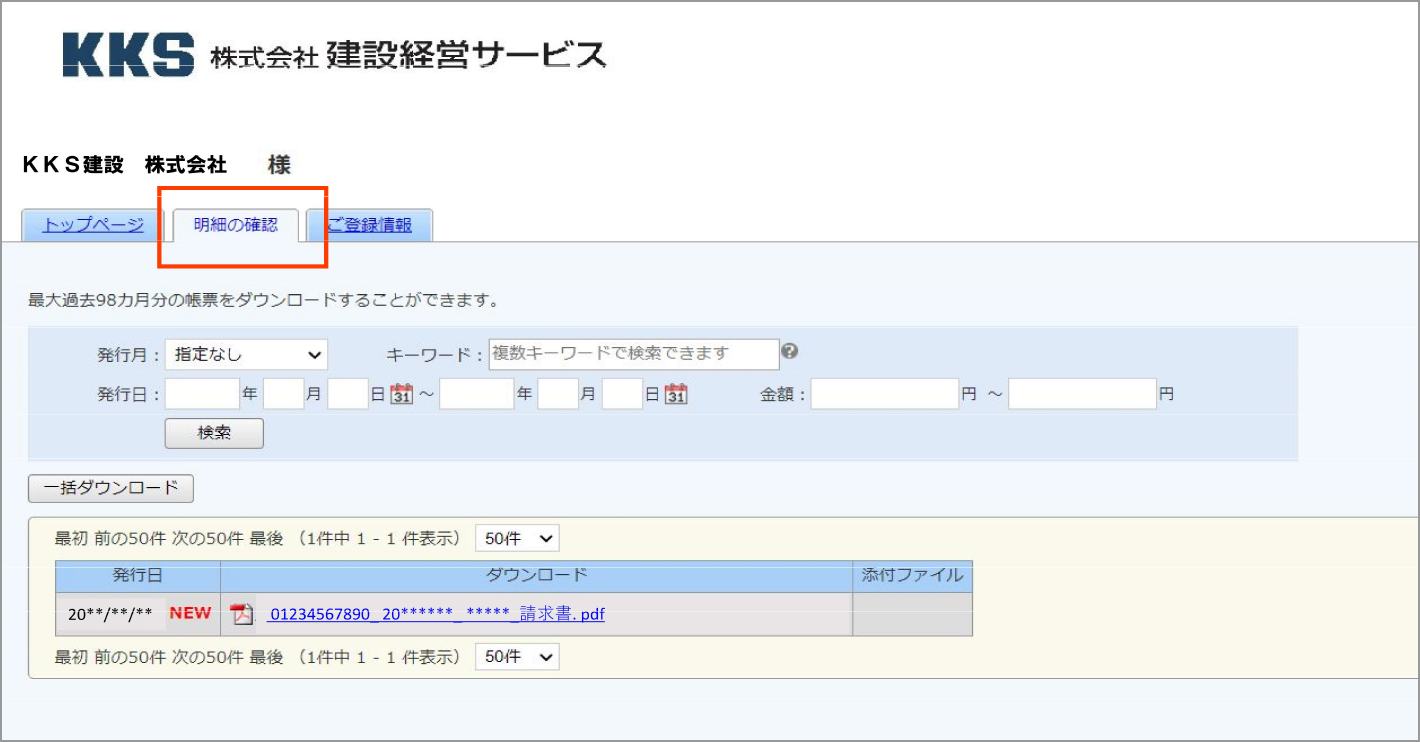Click the minimum 金額 amount field

tap(885, 394)
